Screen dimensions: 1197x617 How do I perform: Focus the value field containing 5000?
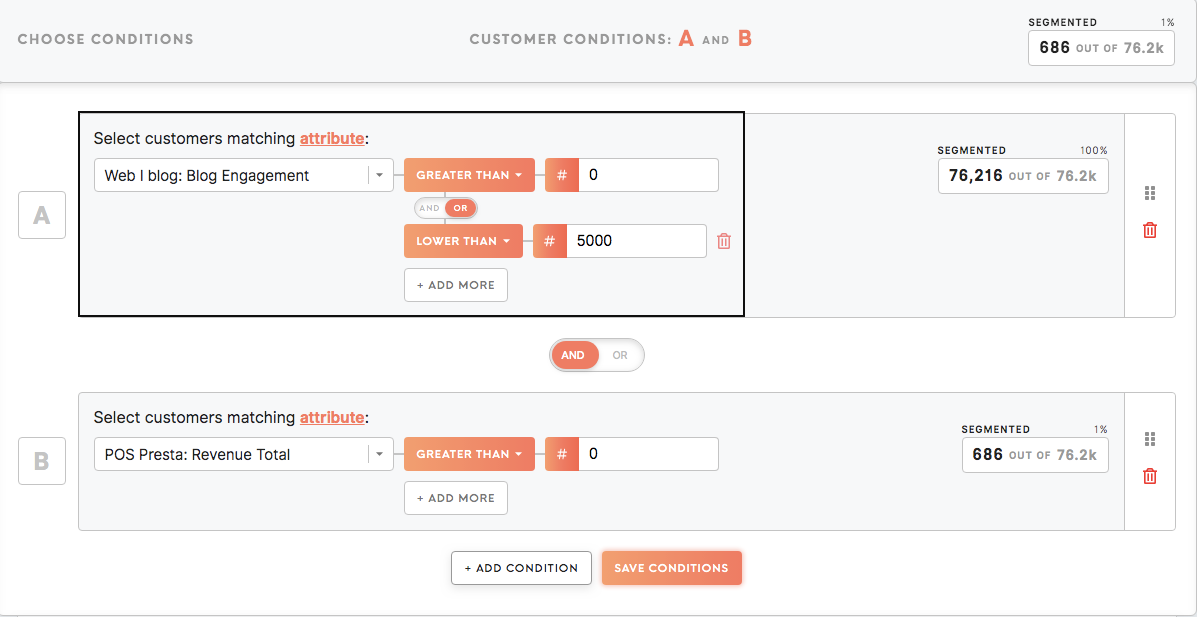pyautogui.click(x=637, y=241)
